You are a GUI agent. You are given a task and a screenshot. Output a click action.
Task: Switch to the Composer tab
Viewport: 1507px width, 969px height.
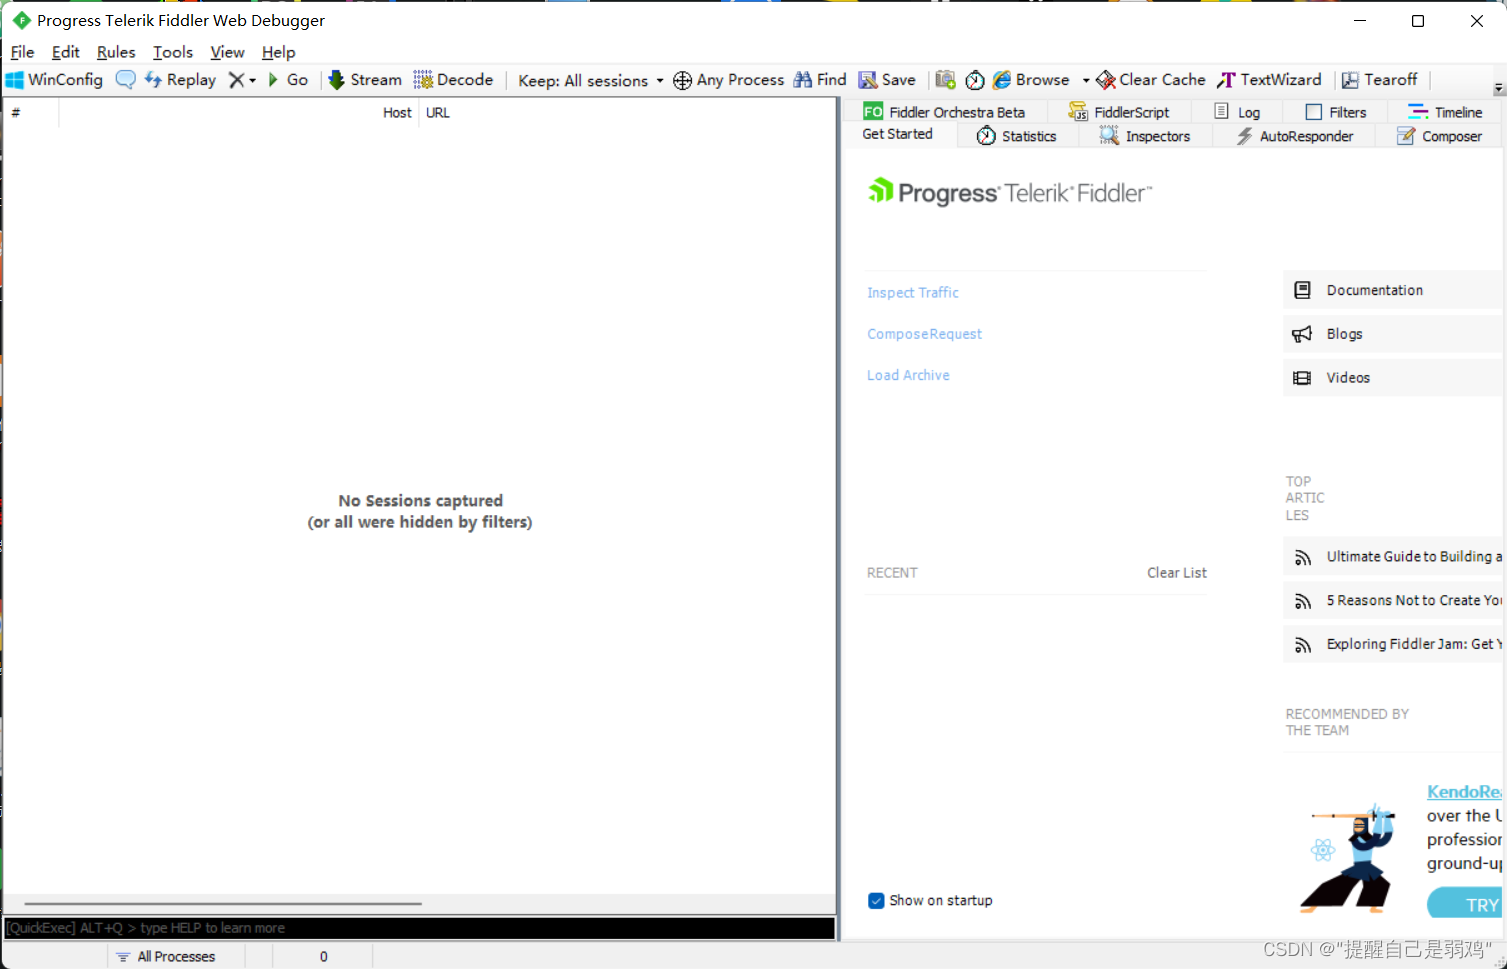(1439, 136)
